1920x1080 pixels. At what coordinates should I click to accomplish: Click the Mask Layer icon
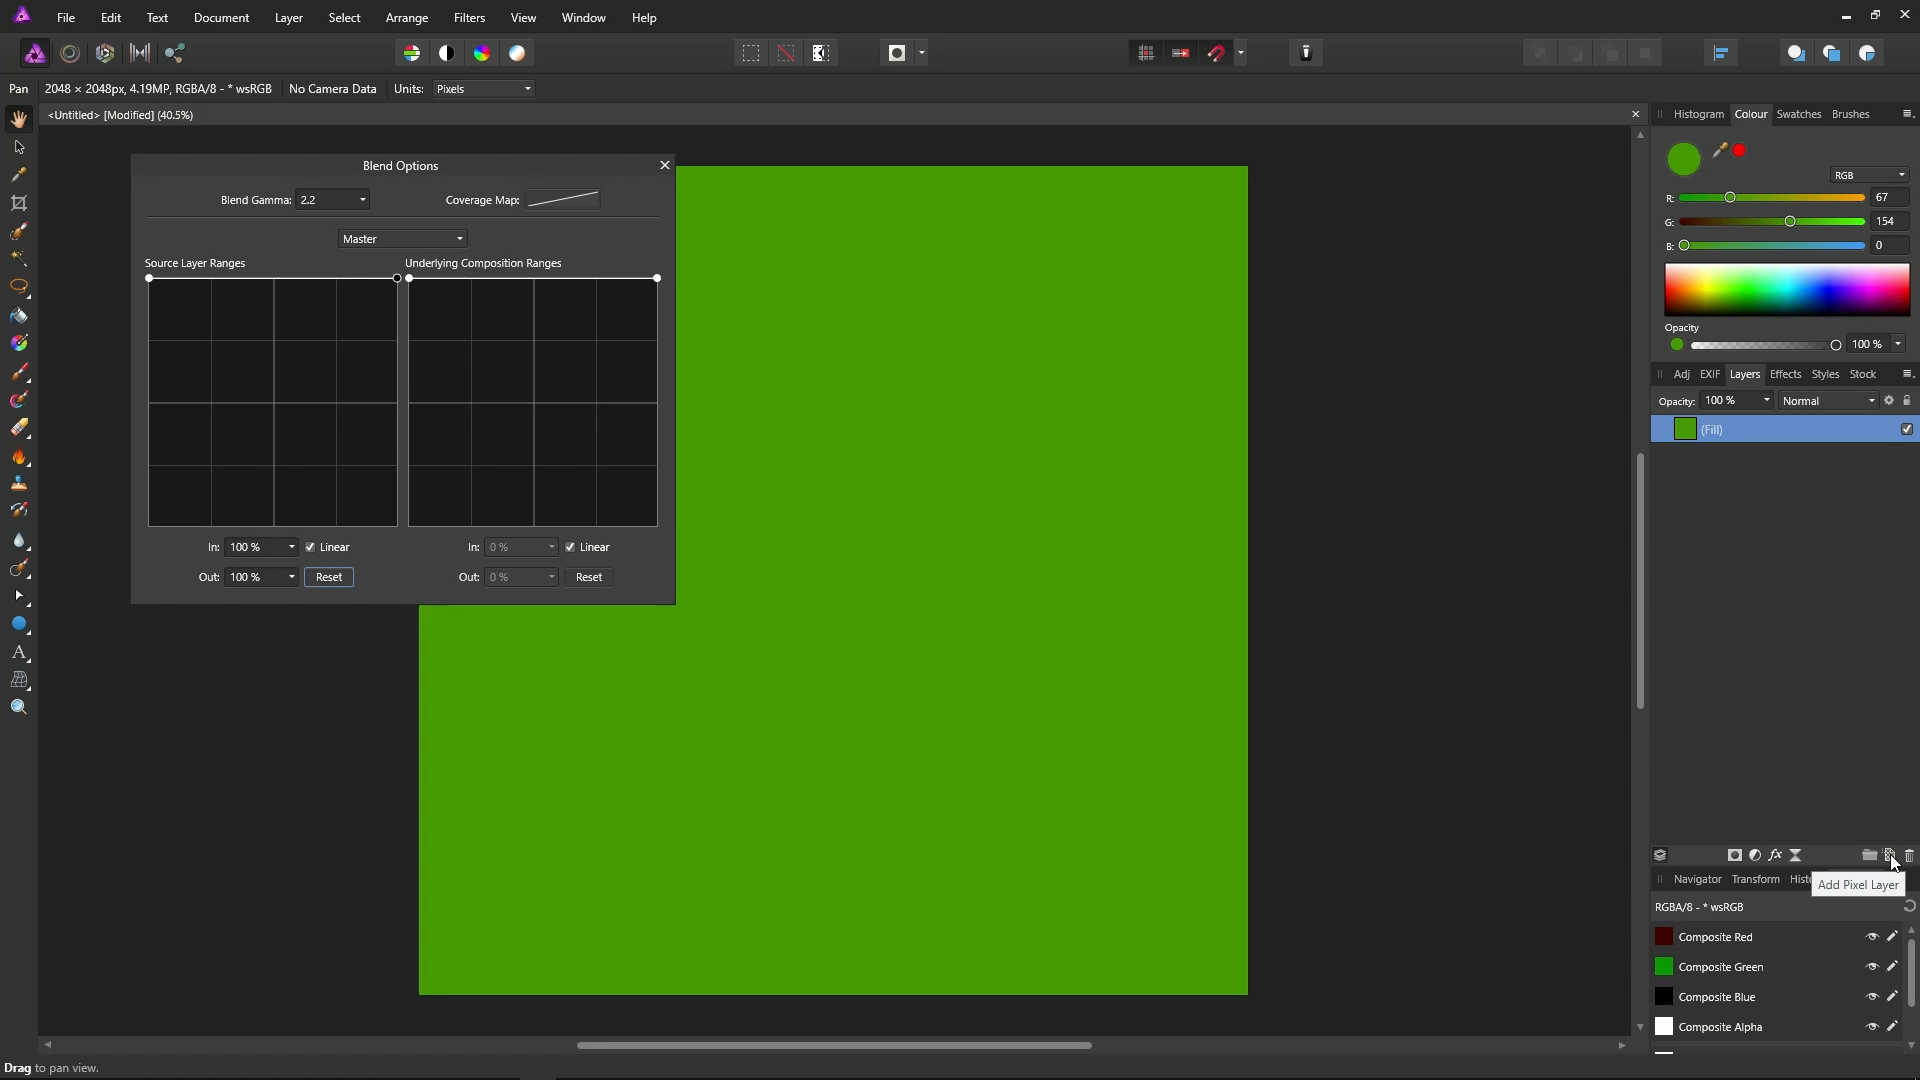(x=1735, y=855)
